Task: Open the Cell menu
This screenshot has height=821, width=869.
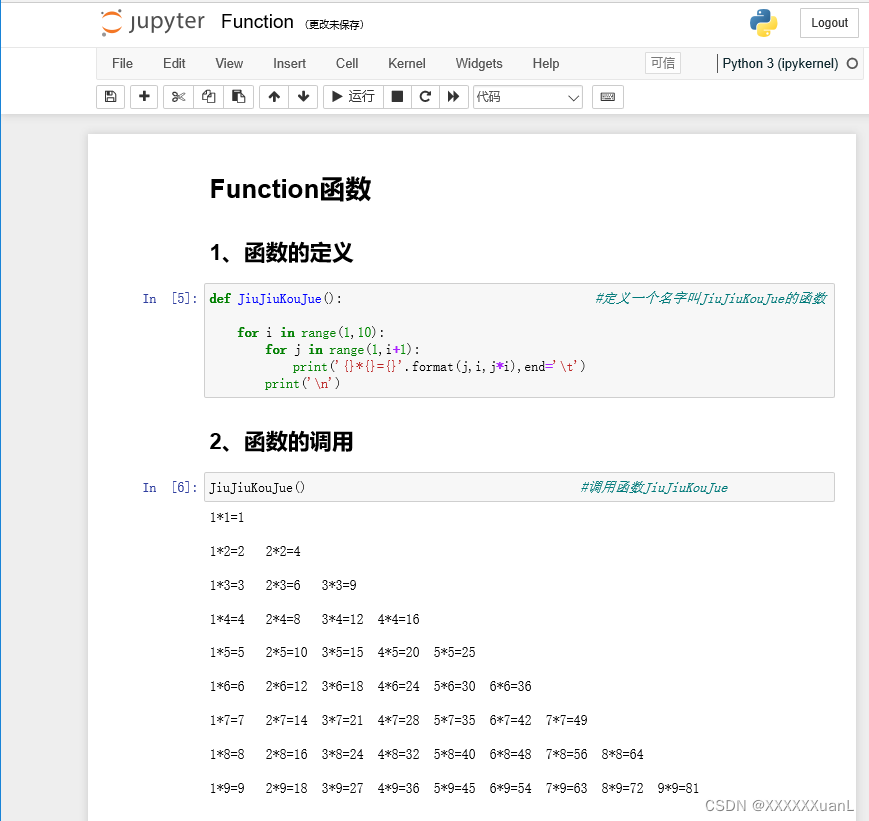Action: pyautogui.click(x=346, y=63)
